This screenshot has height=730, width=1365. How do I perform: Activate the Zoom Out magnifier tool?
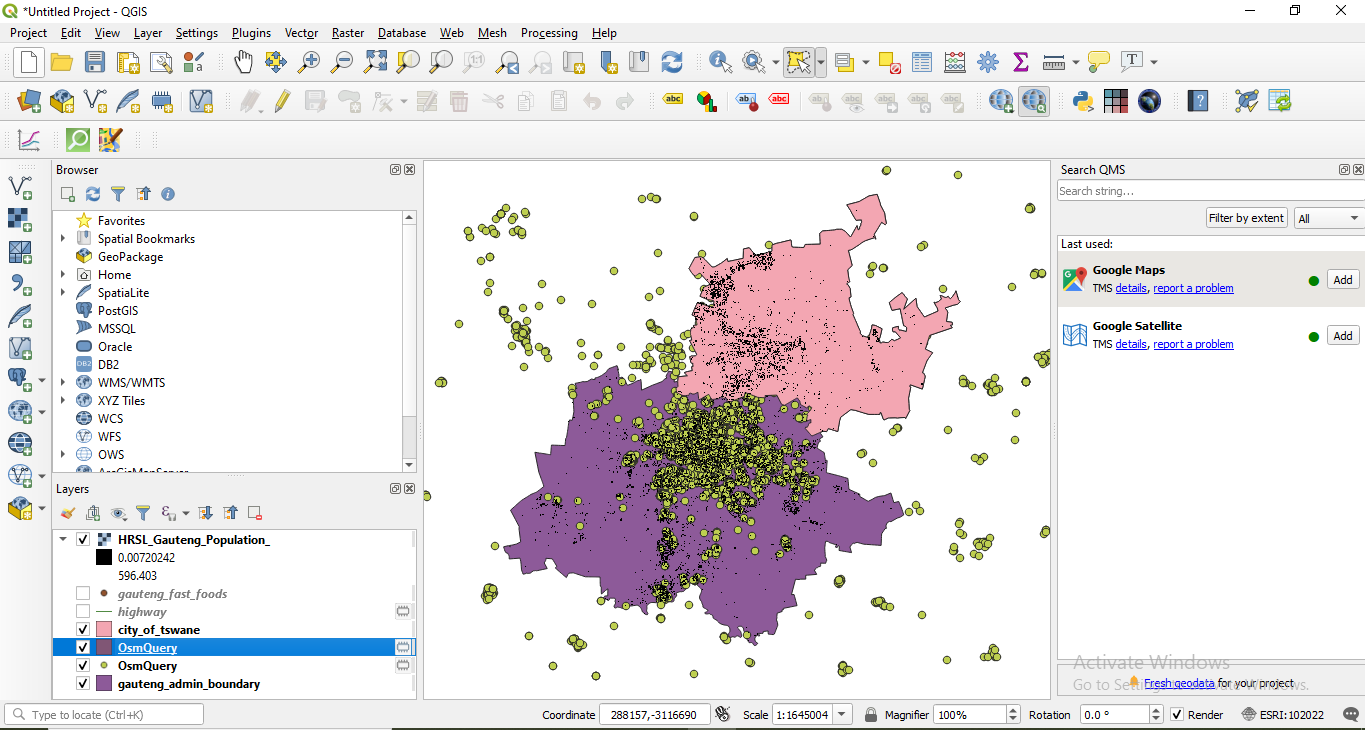pyautogui.click(x=342, y=62)
